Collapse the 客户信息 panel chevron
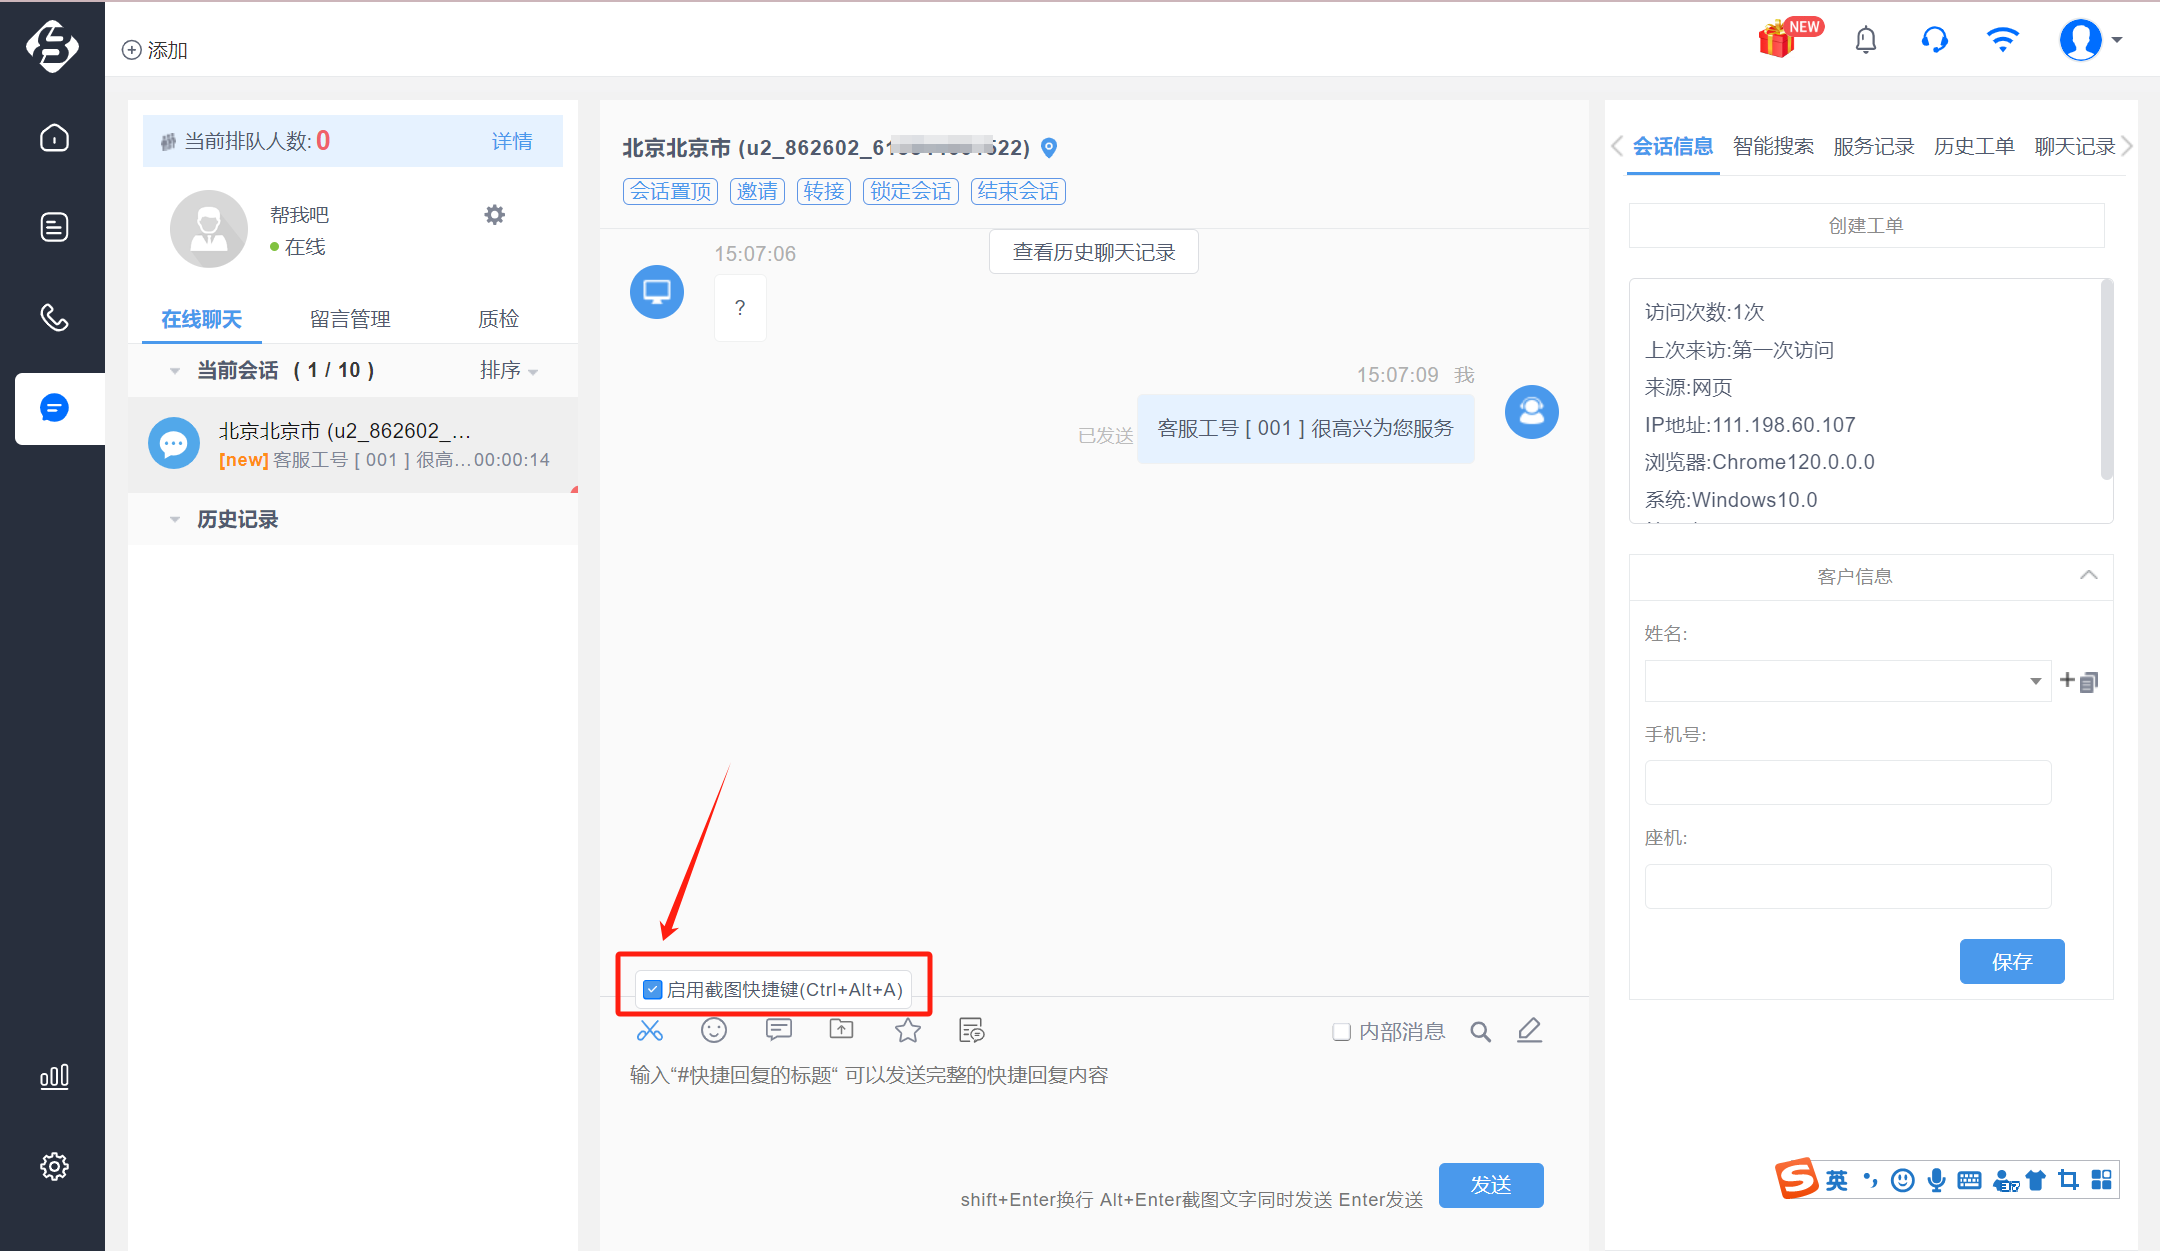 click(2089, 575)
